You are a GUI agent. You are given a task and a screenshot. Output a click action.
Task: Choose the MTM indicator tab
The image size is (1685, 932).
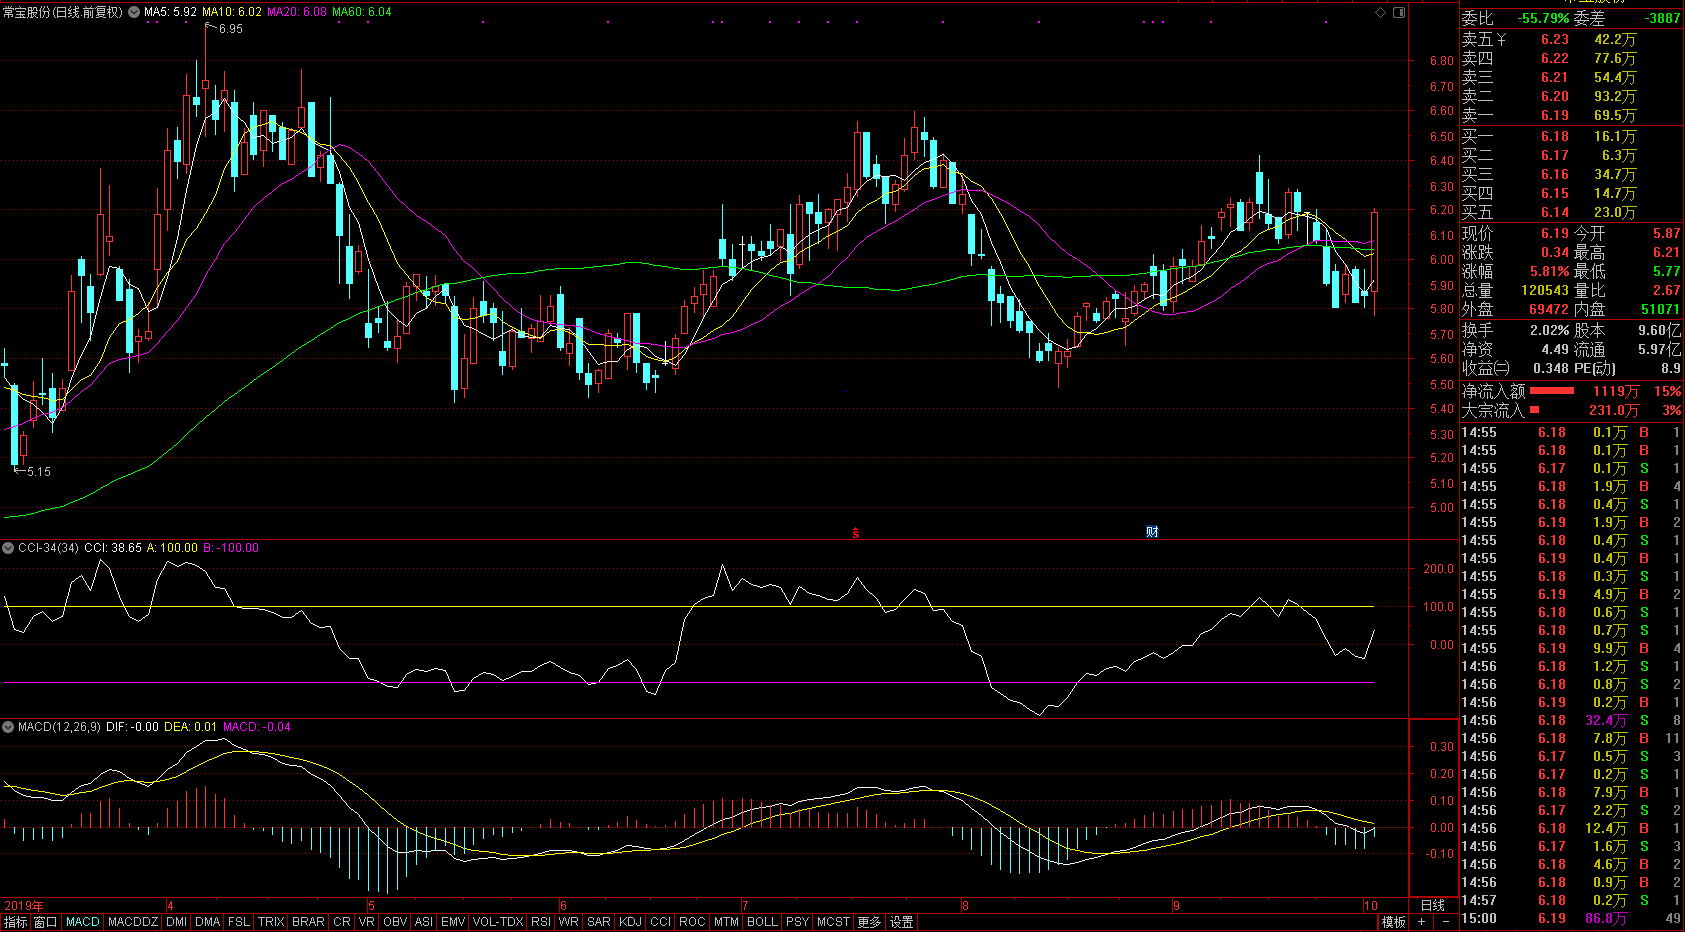click(x=727, y=922)
